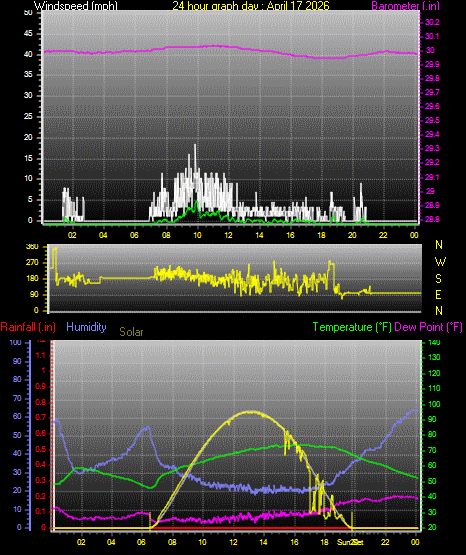Click the S compass label beside direction chart

[x=438, y=279]
